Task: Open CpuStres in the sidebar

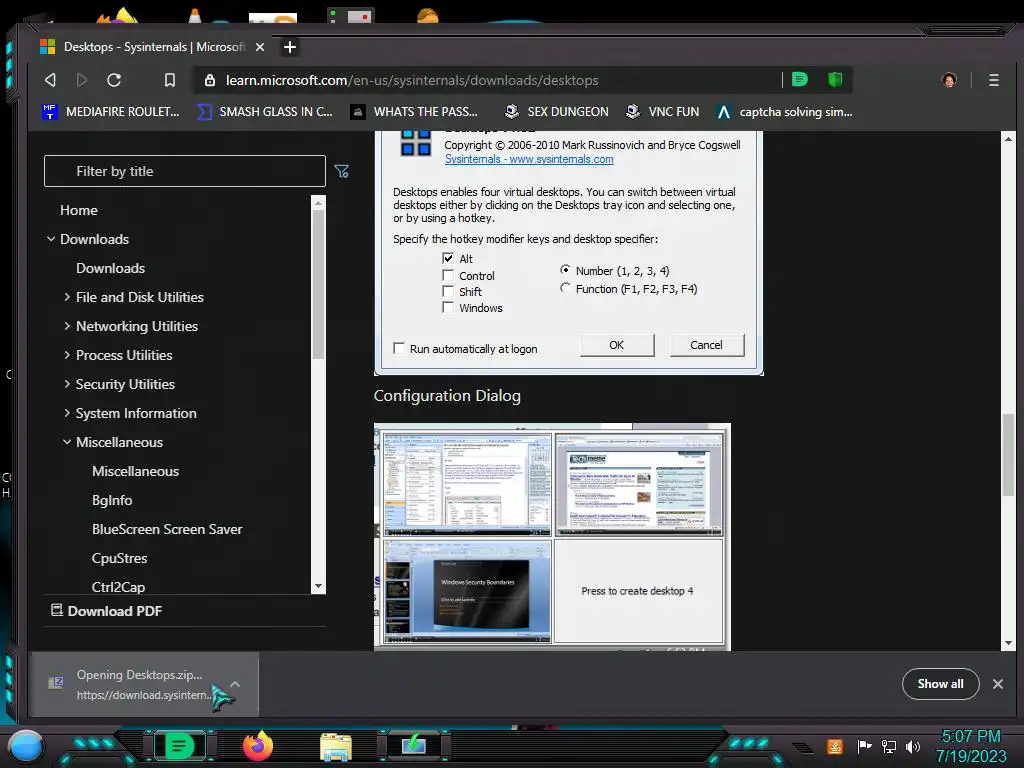Action: pos(120,558)
